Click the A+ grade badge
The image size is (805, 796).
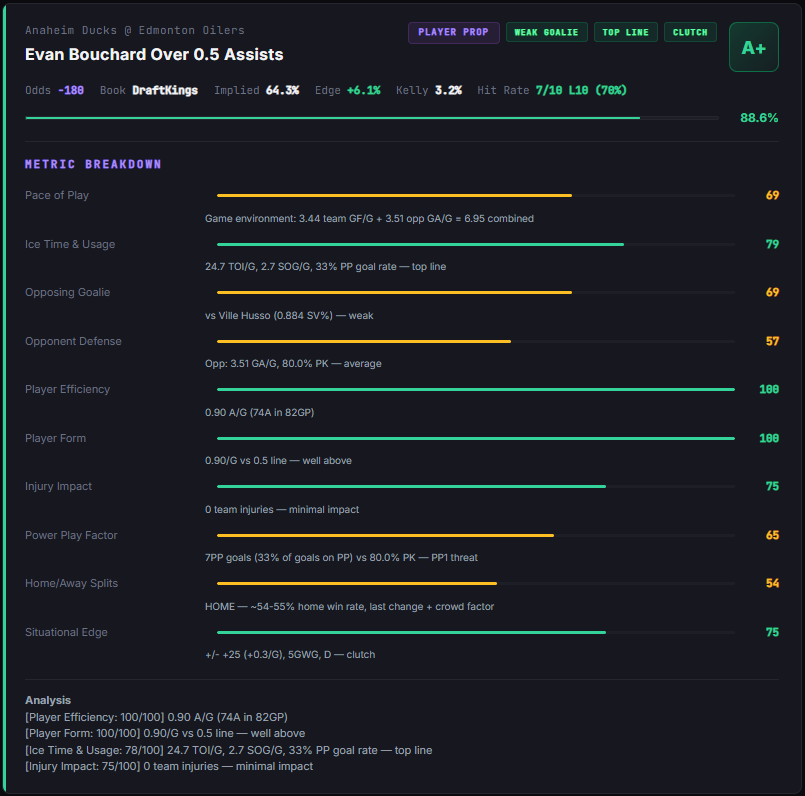pyautogui.click(x=753, y=46)
